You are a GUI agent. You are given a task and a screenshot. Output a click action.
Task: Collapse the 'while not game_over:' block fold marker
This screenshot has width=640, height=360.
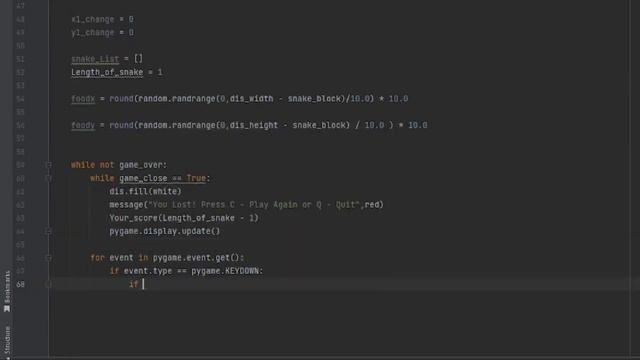point(48,165)
